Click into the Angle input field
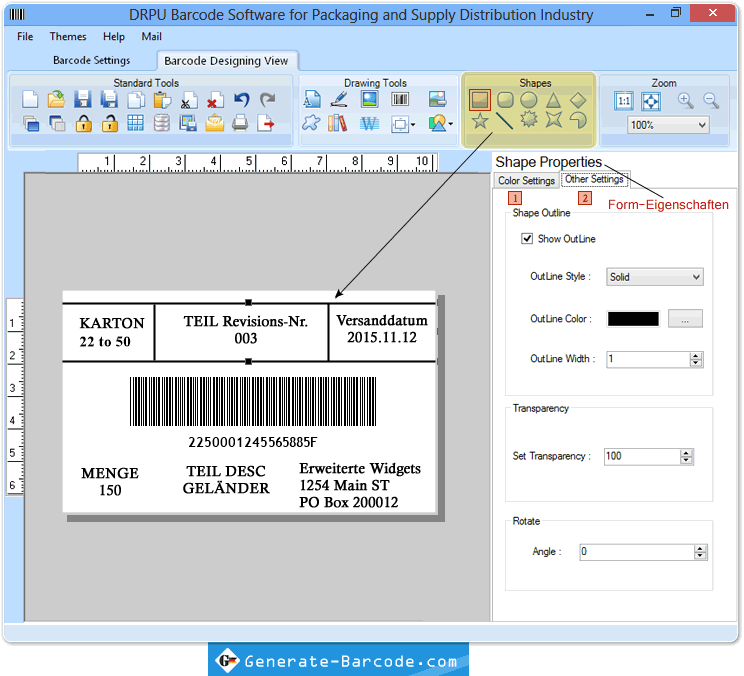Screen dimensions: 744x676 click(637, 552)
